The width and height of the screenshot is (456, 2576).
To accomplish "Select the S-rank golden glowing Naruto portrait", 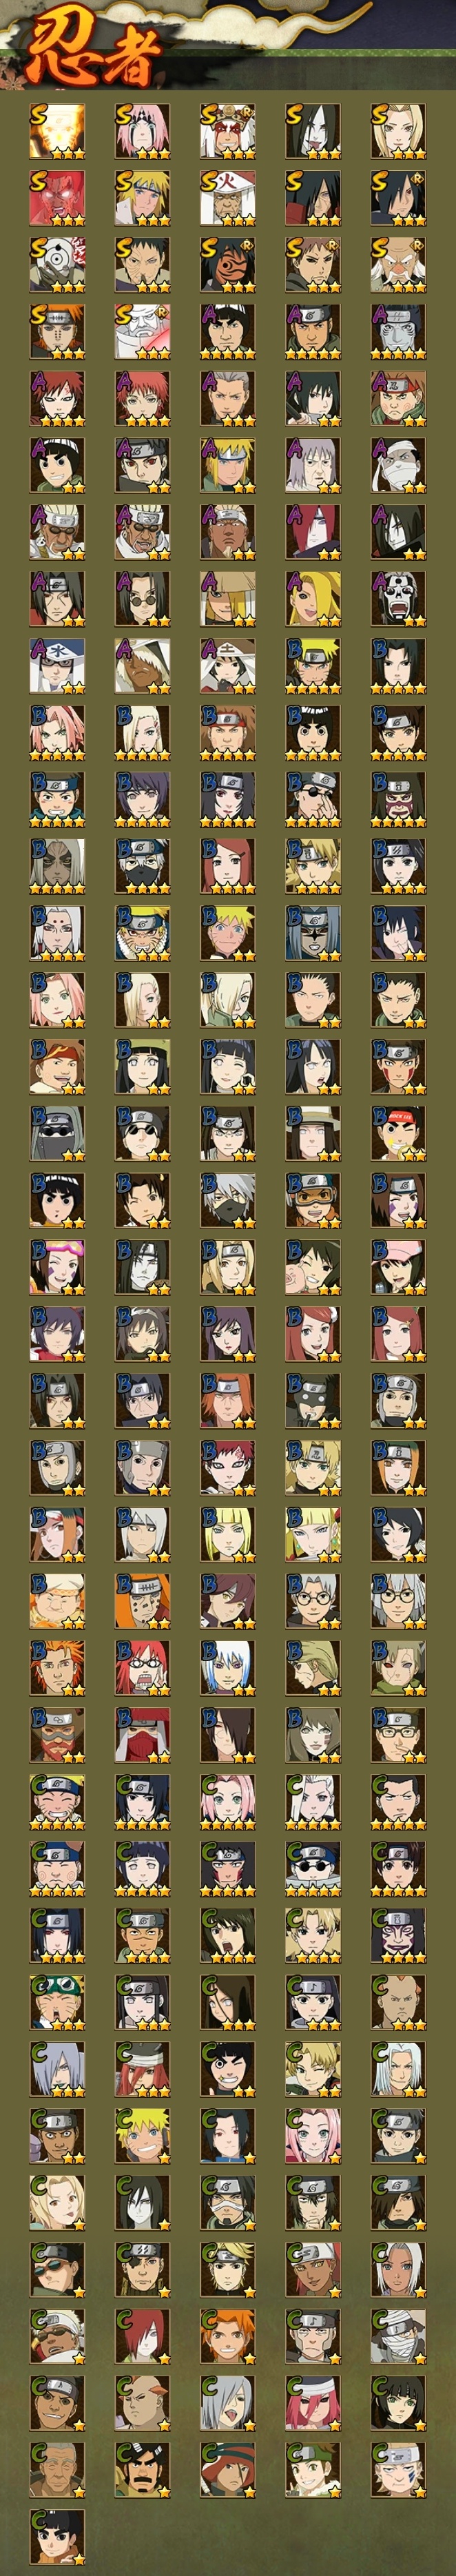I will (57, 131).
